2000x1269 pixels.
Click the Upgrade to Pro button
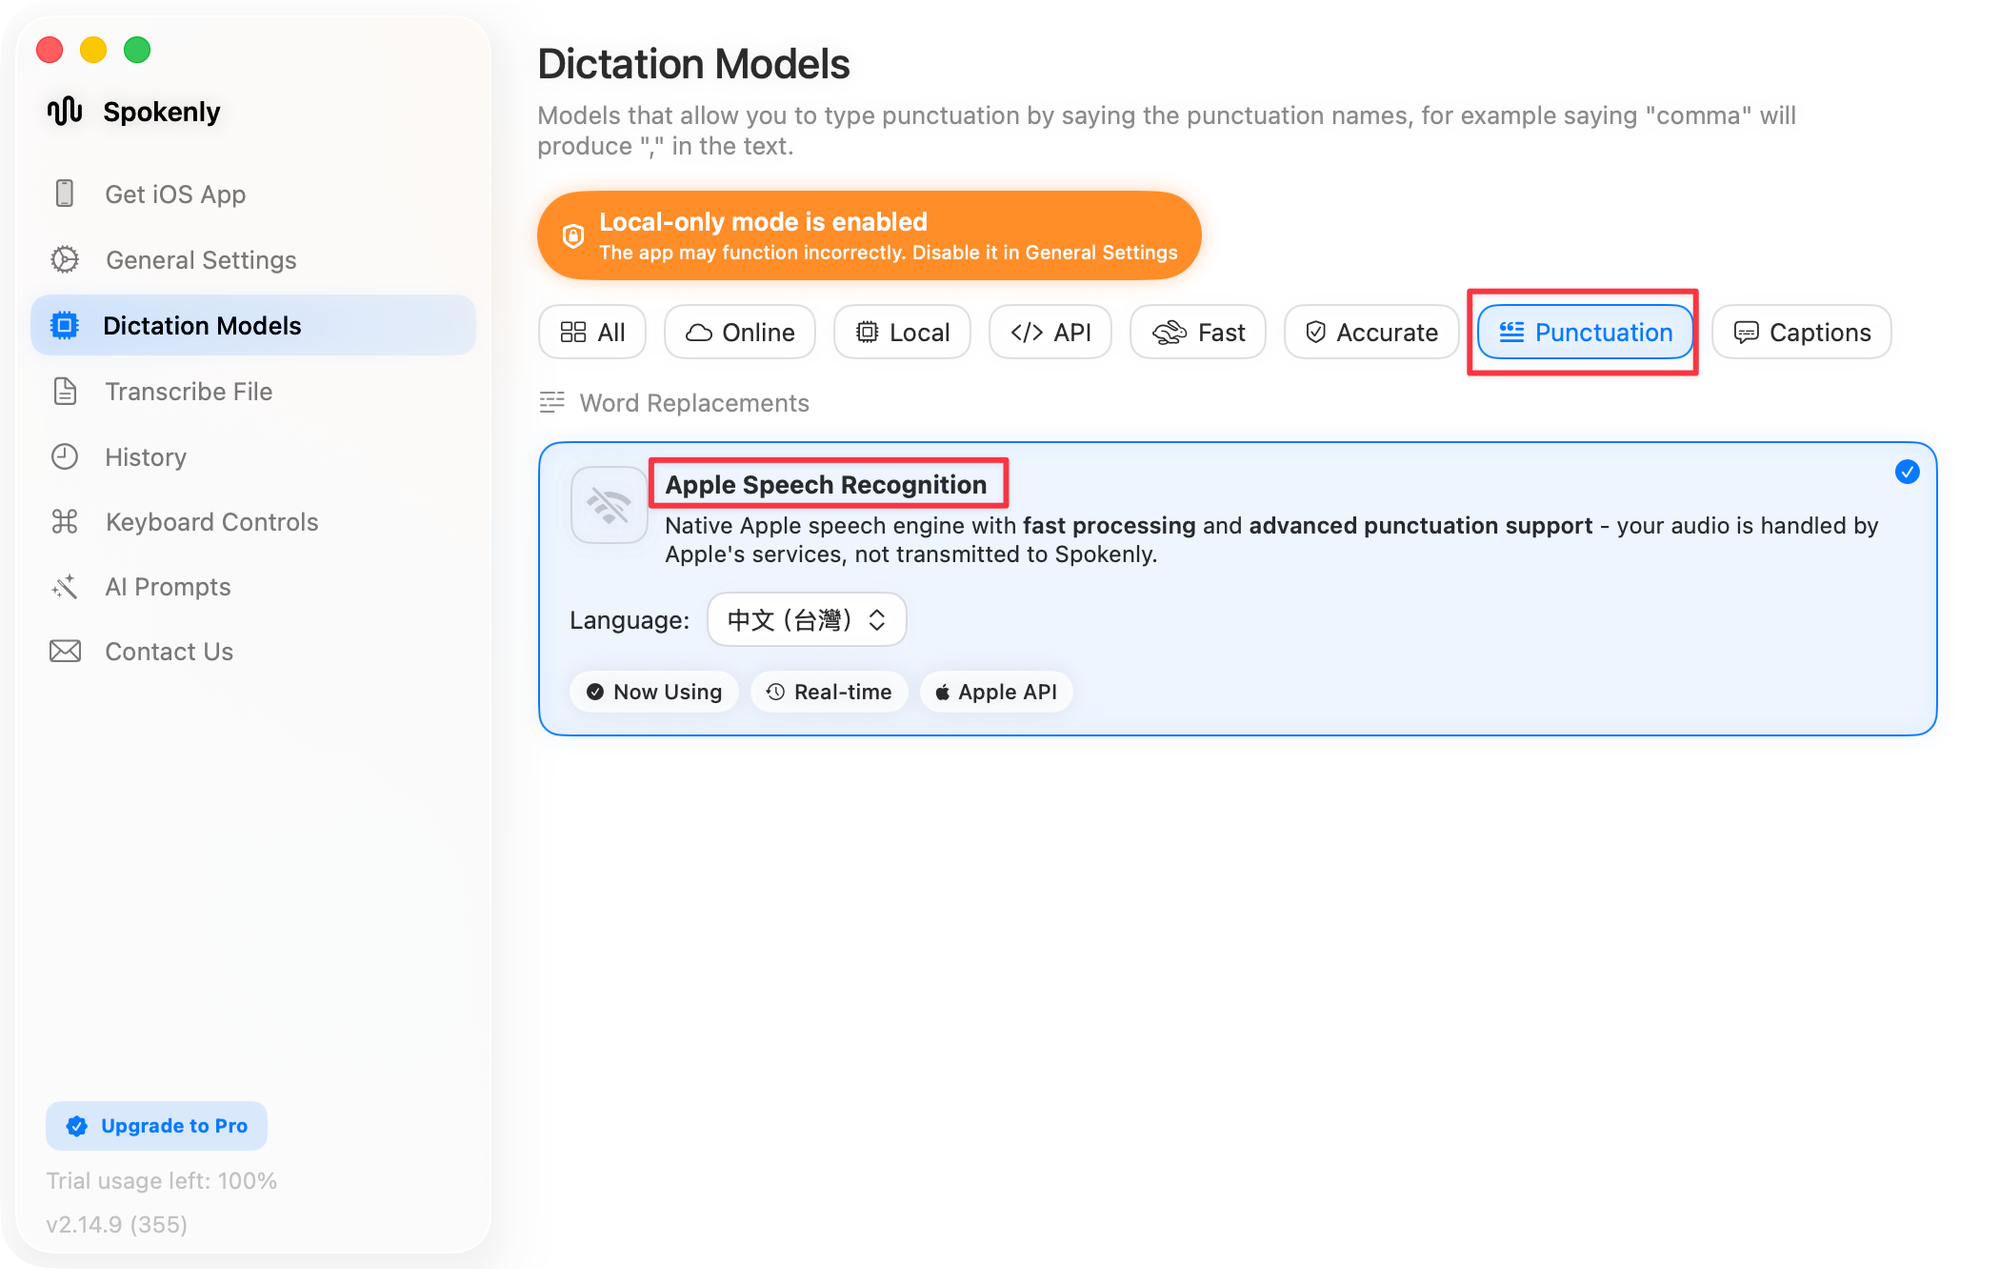[156, 1125]
